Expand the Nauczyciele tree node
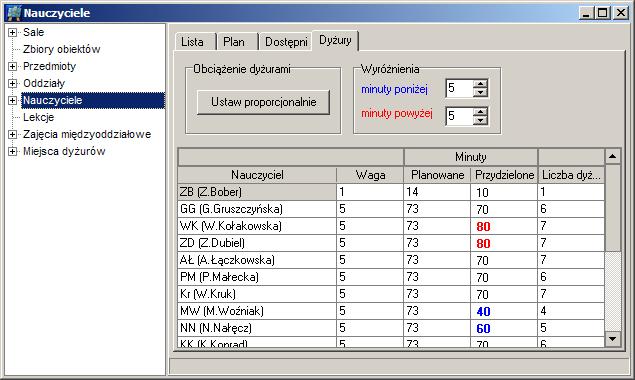Screen dimensions: 635x380 13,100
